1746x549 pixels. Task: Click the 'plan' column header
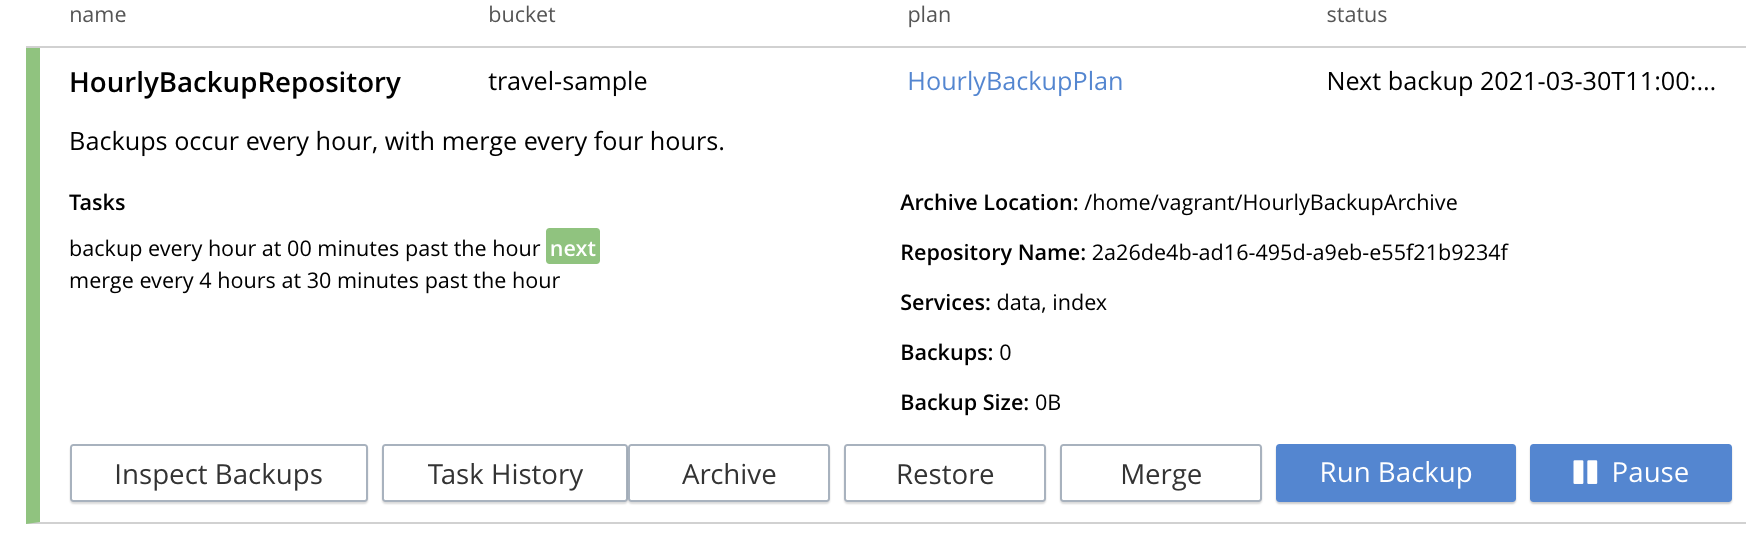click(929, 15)
